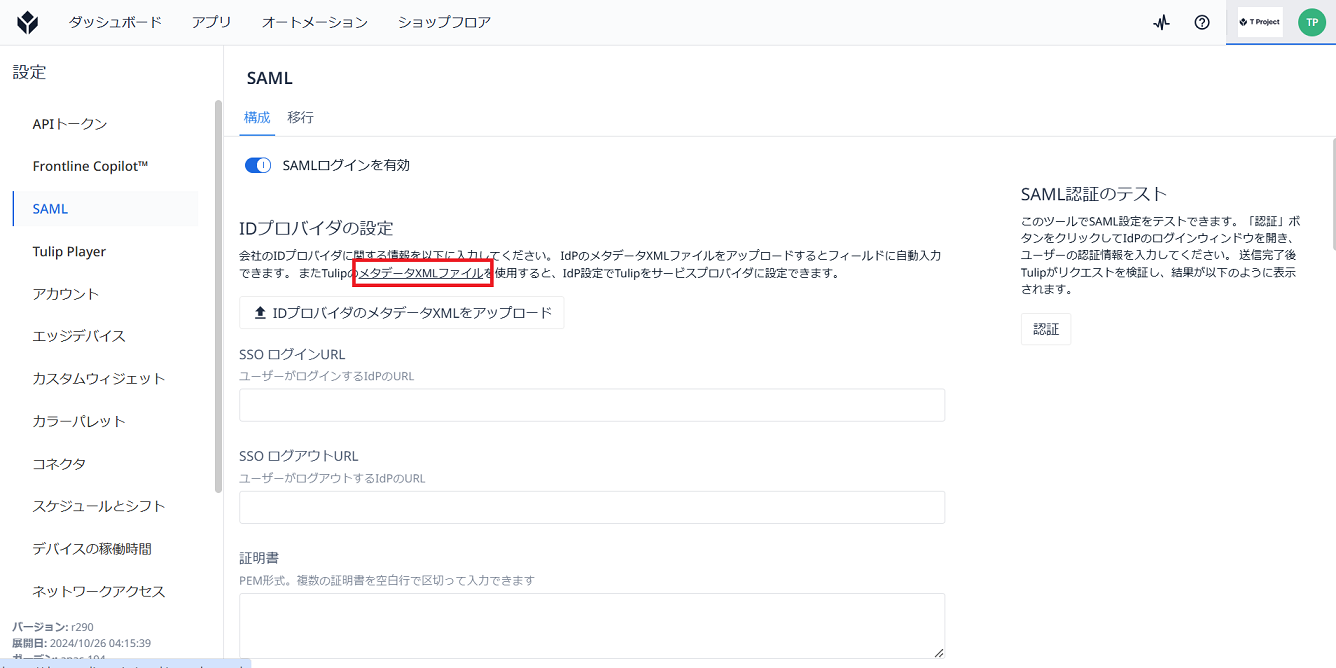Click into the 証明書 text area
1336x668 pixels.
[x=592, y=625]
